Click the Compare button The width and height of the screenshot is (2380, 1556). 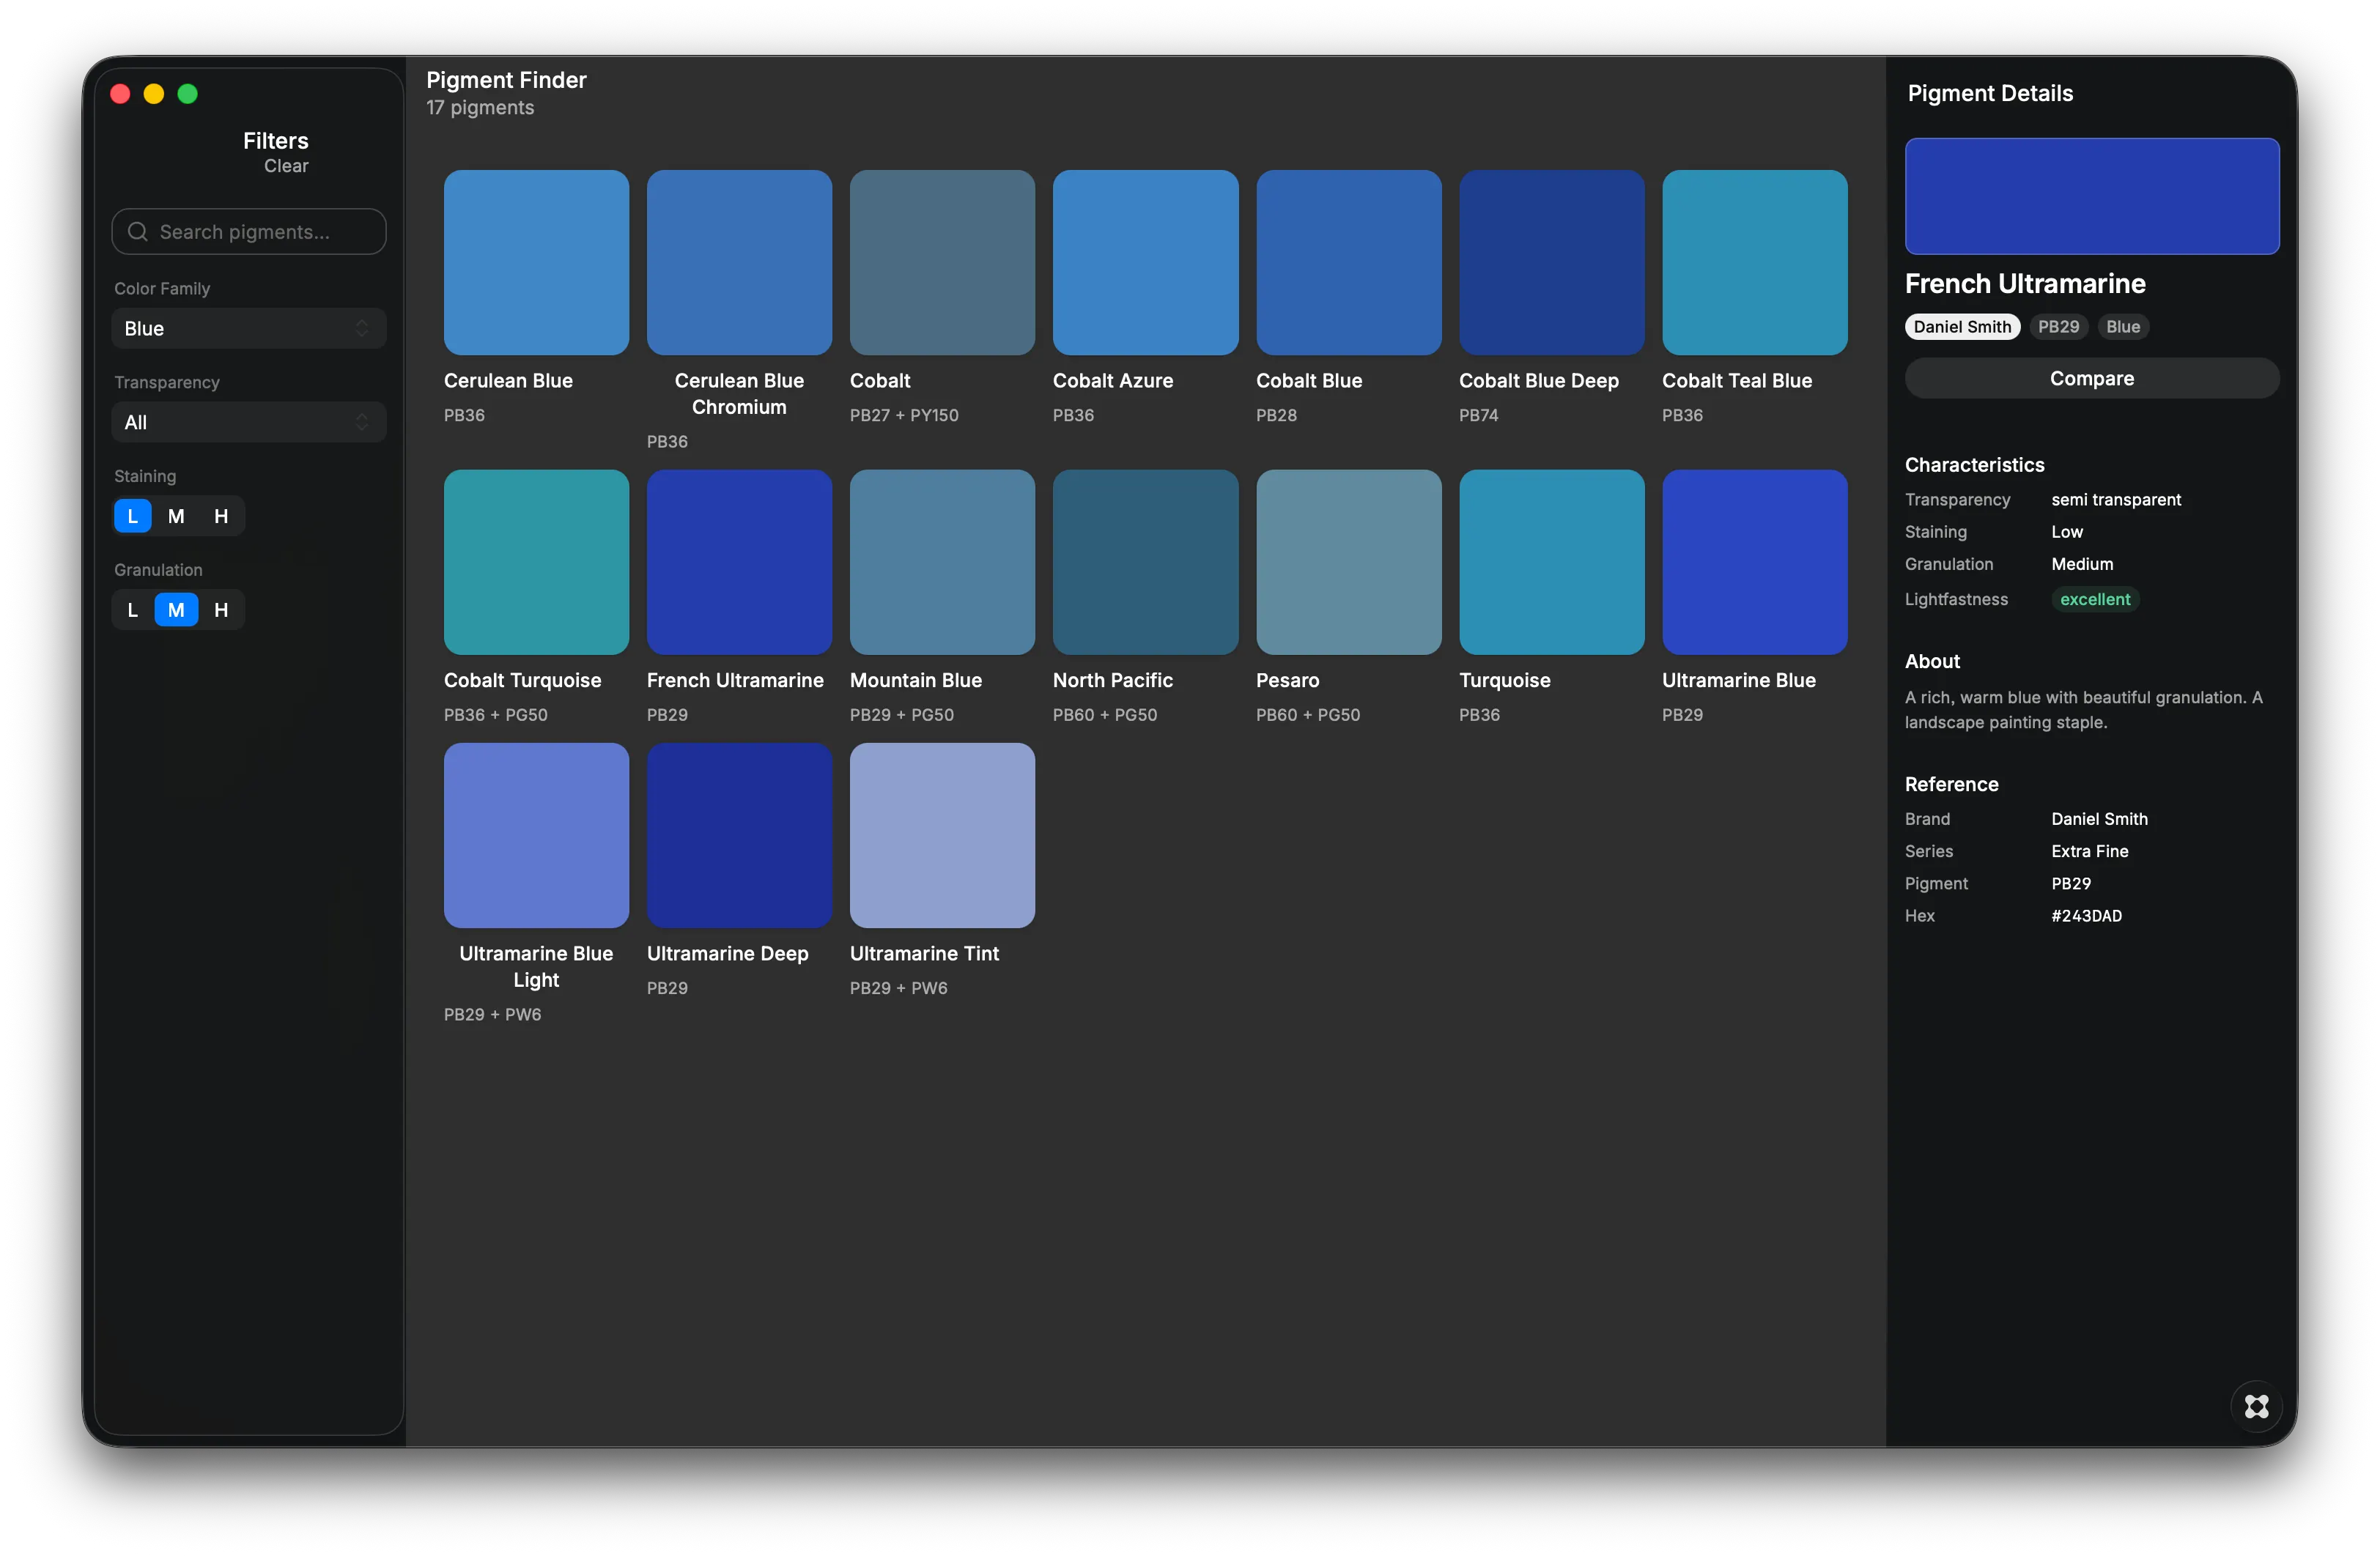pos(2091,378)
